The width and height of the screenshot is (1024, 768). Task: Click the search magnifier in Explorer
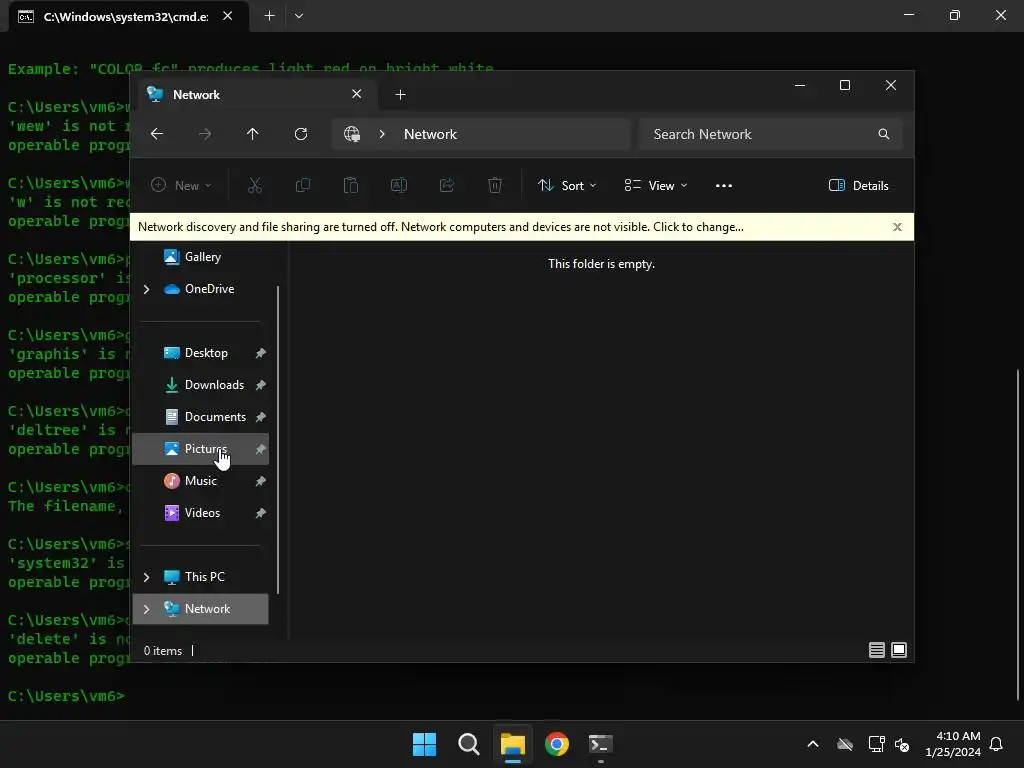pyautogui.click(x=884, y=134)
